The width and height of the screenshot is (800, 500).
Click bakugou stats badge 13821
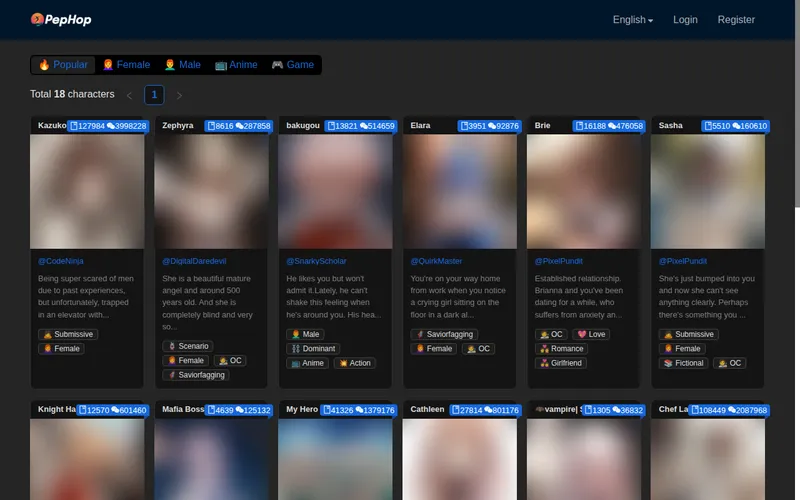361,126
